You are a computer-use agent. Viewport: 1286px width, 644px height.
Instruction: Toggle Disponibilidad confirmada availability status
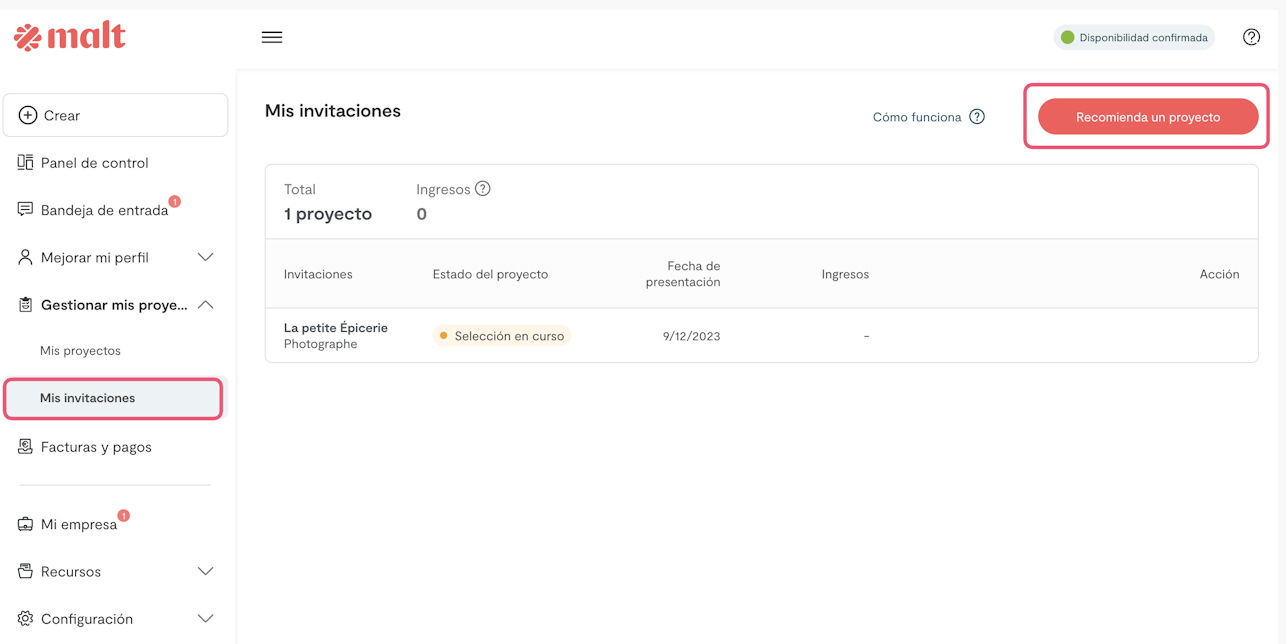pyautogui.click(x=1134, y=38)
